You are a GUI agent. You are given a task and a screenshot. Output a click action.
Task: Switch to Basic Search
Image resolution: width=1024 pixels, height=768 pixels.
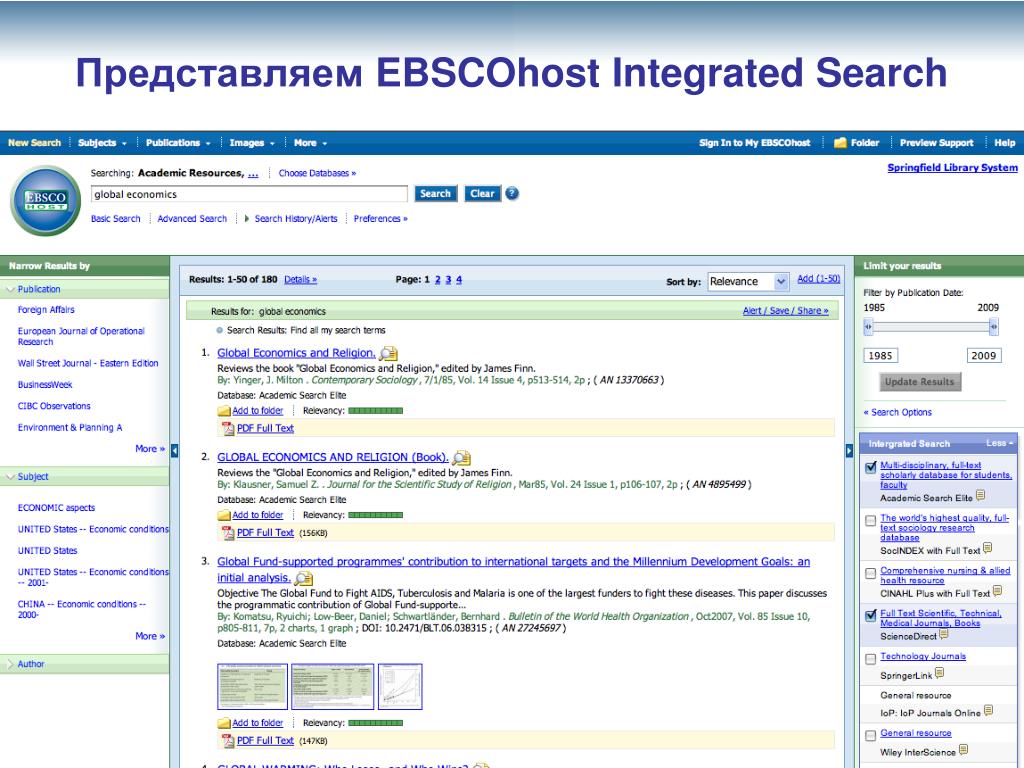pyautogui.click(x=116, y=219)
